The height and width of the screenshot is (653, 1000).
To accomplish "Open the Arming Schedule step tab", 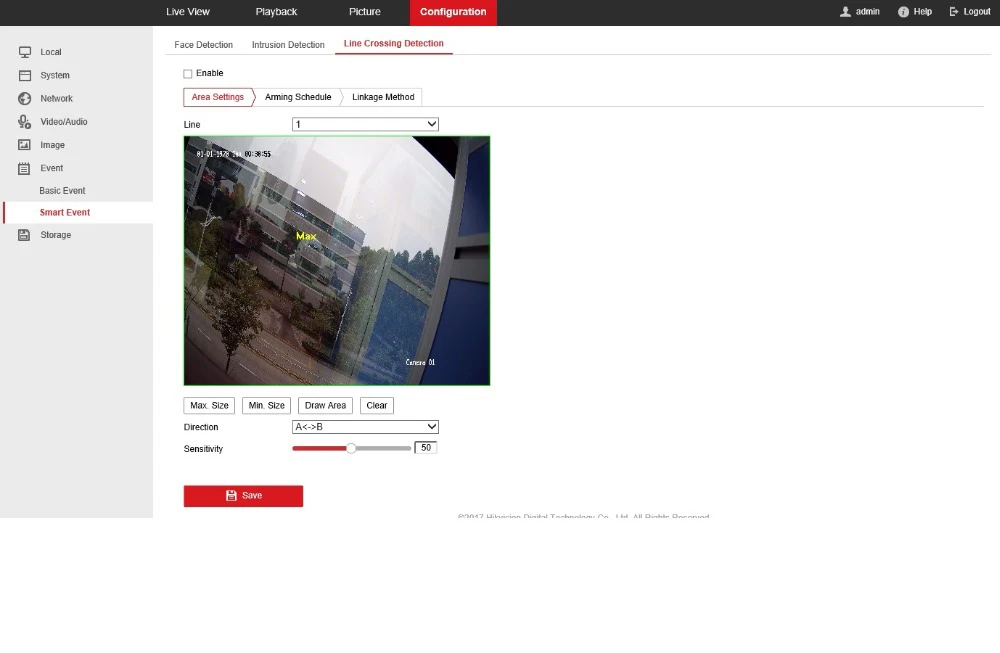I will point(298,97).
